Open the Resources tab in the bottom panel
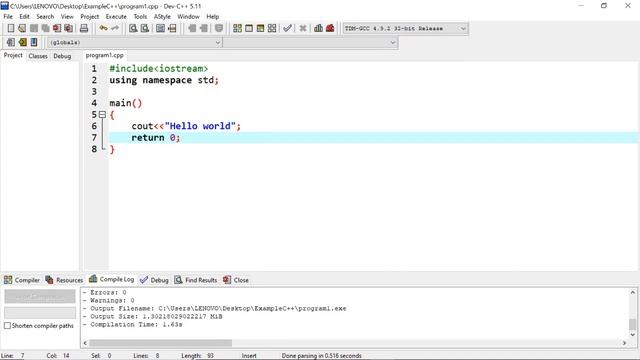Viewport: 640px width, 360px height. pos(64,280)
